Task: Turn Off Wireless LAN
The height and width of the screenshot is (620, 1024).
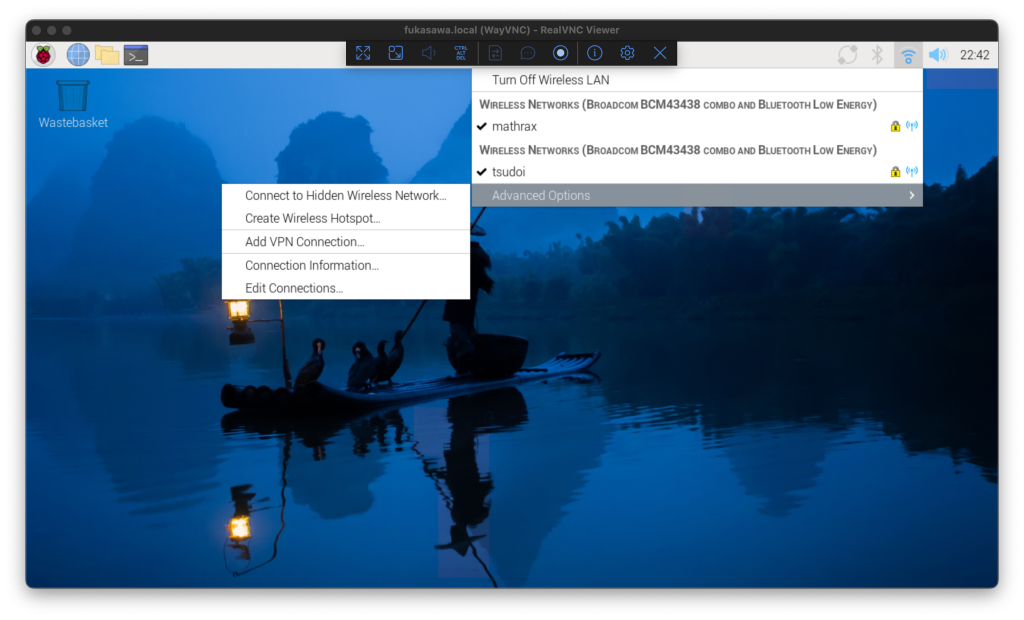Action: coord(550,80)
